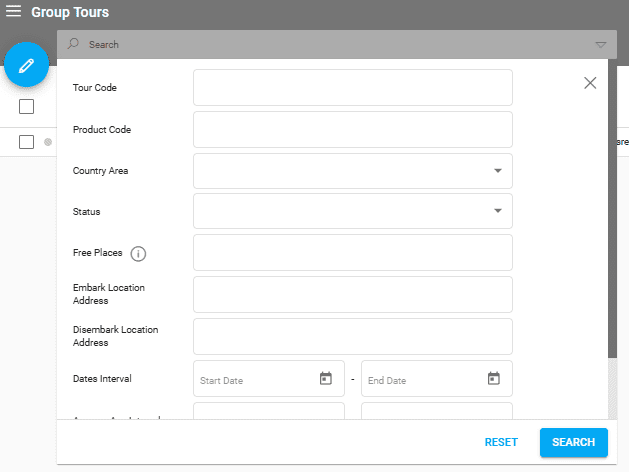
Task: Click the blue pencil edit button
Action: (27, 65)
